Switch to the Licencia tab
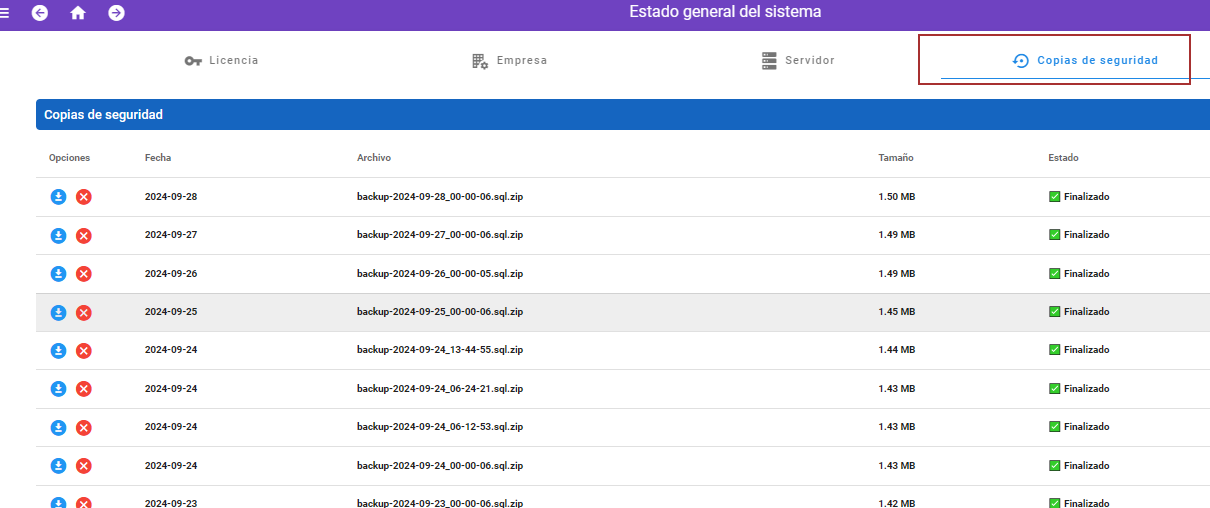 coord(222,61)
